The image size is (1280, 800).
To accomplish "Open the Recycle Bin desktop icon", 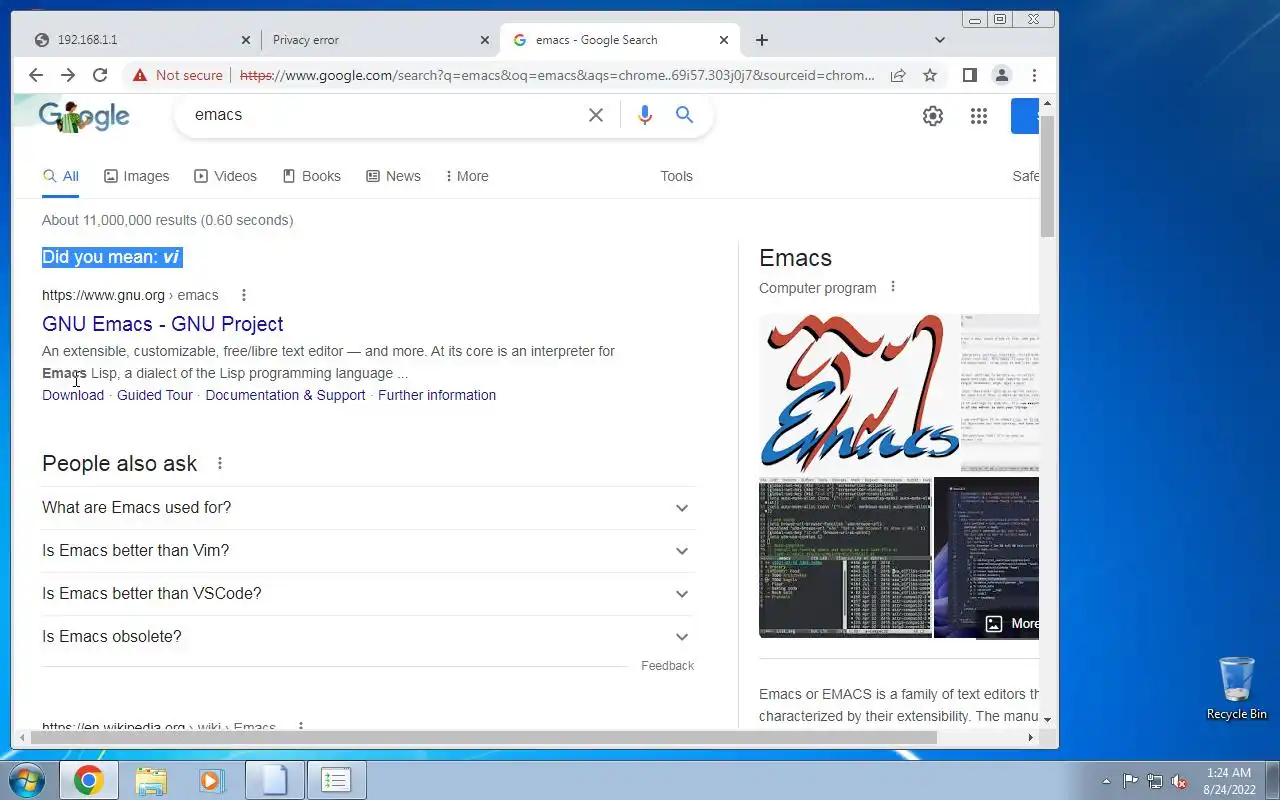I will tap(1237, 688).
